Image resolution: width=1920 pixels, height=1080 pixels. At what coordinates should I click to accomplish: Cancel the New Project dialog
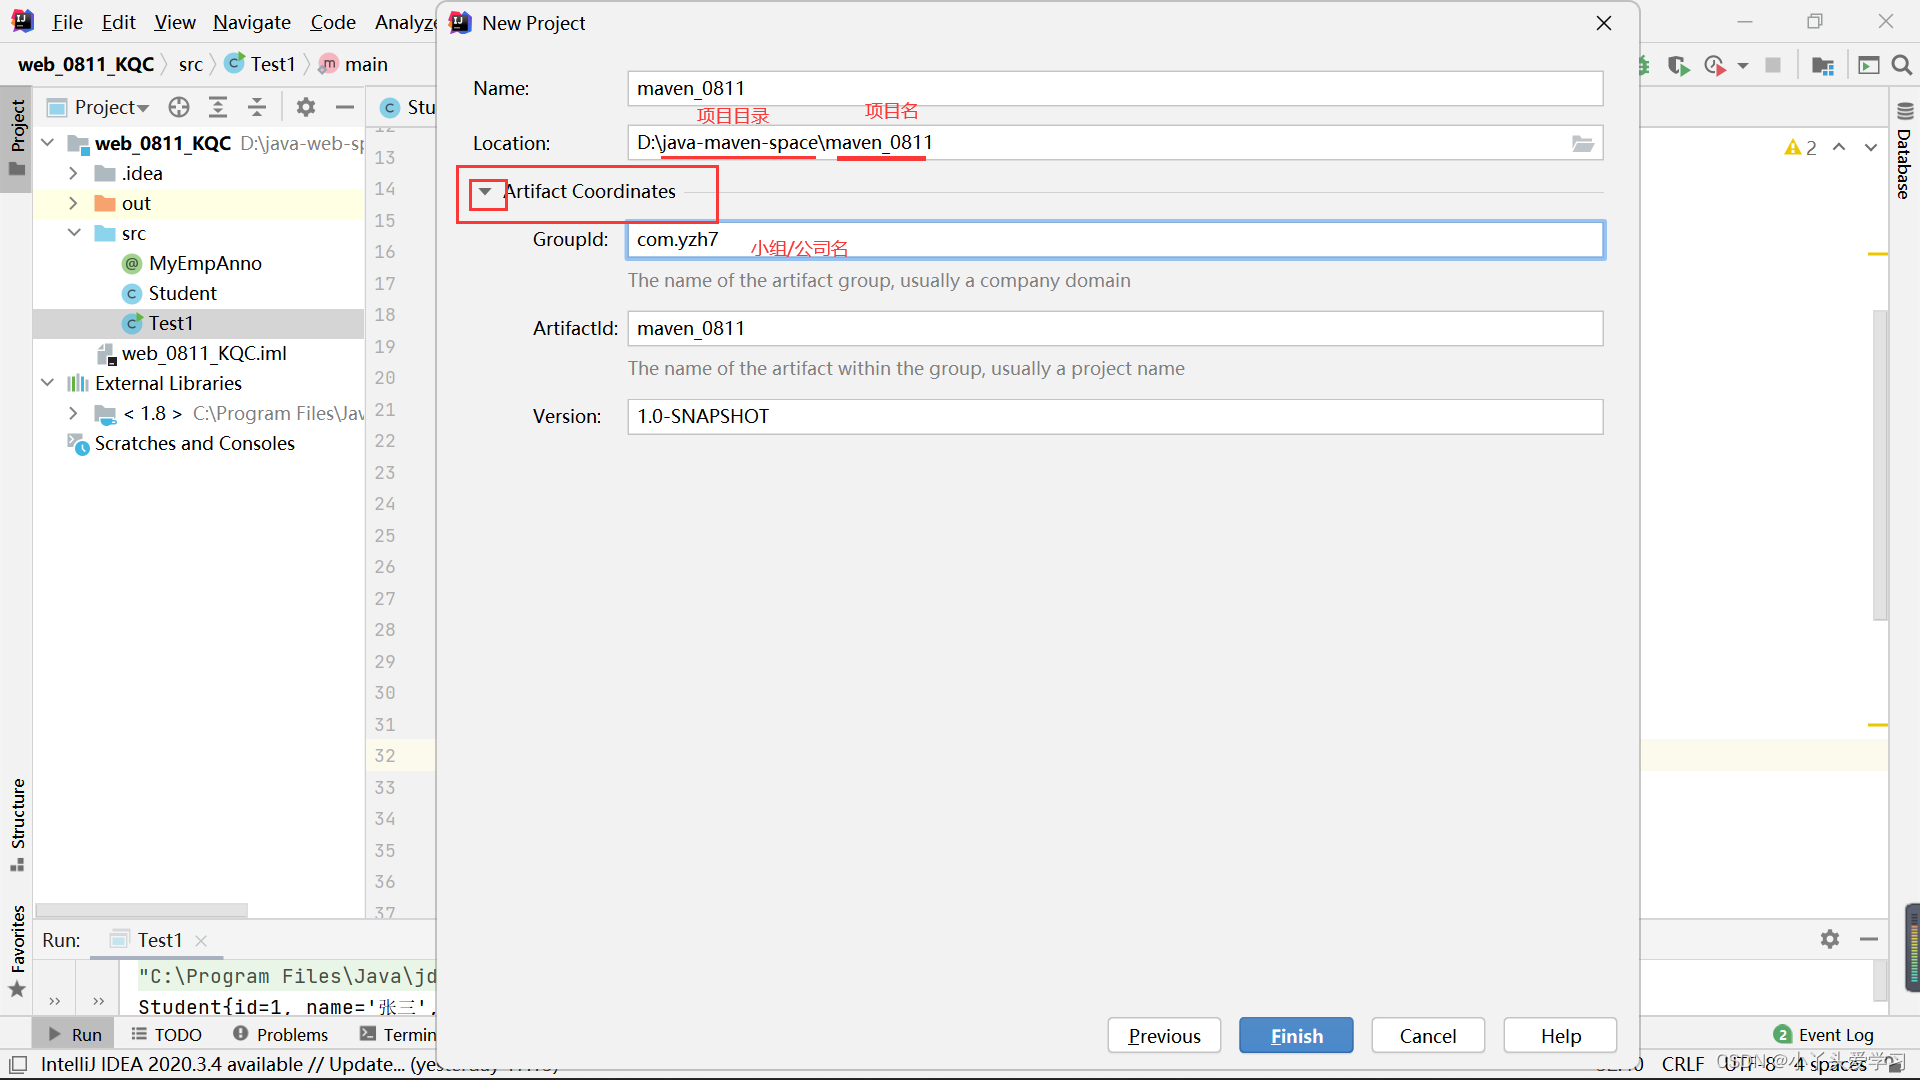click(1427, 1035)
